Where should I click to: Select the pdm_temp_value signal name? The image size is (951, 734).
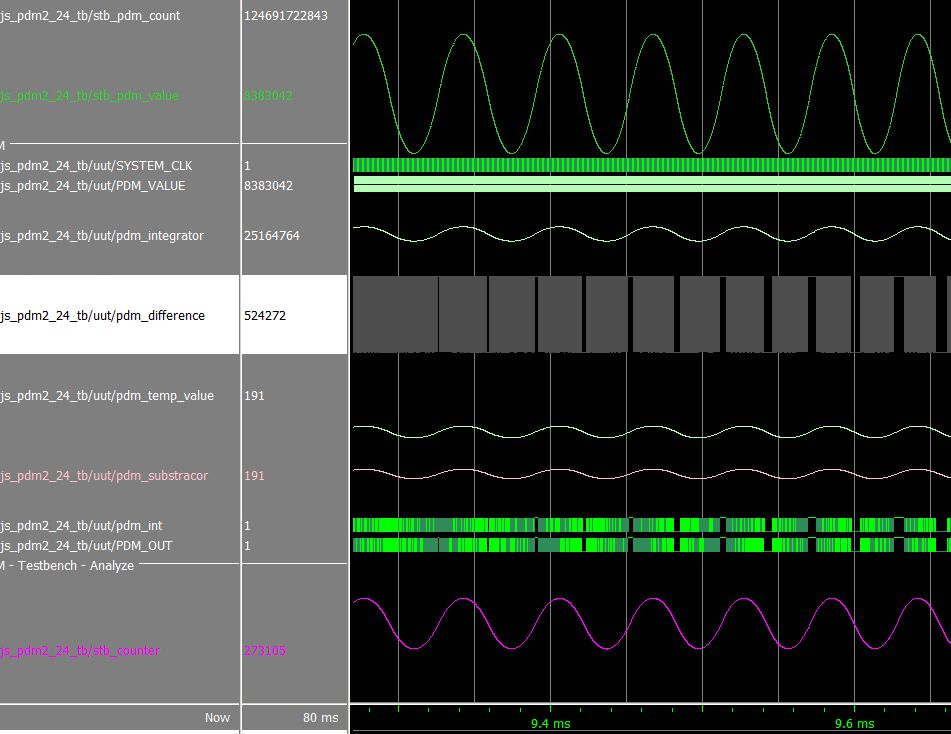(107, 396)
